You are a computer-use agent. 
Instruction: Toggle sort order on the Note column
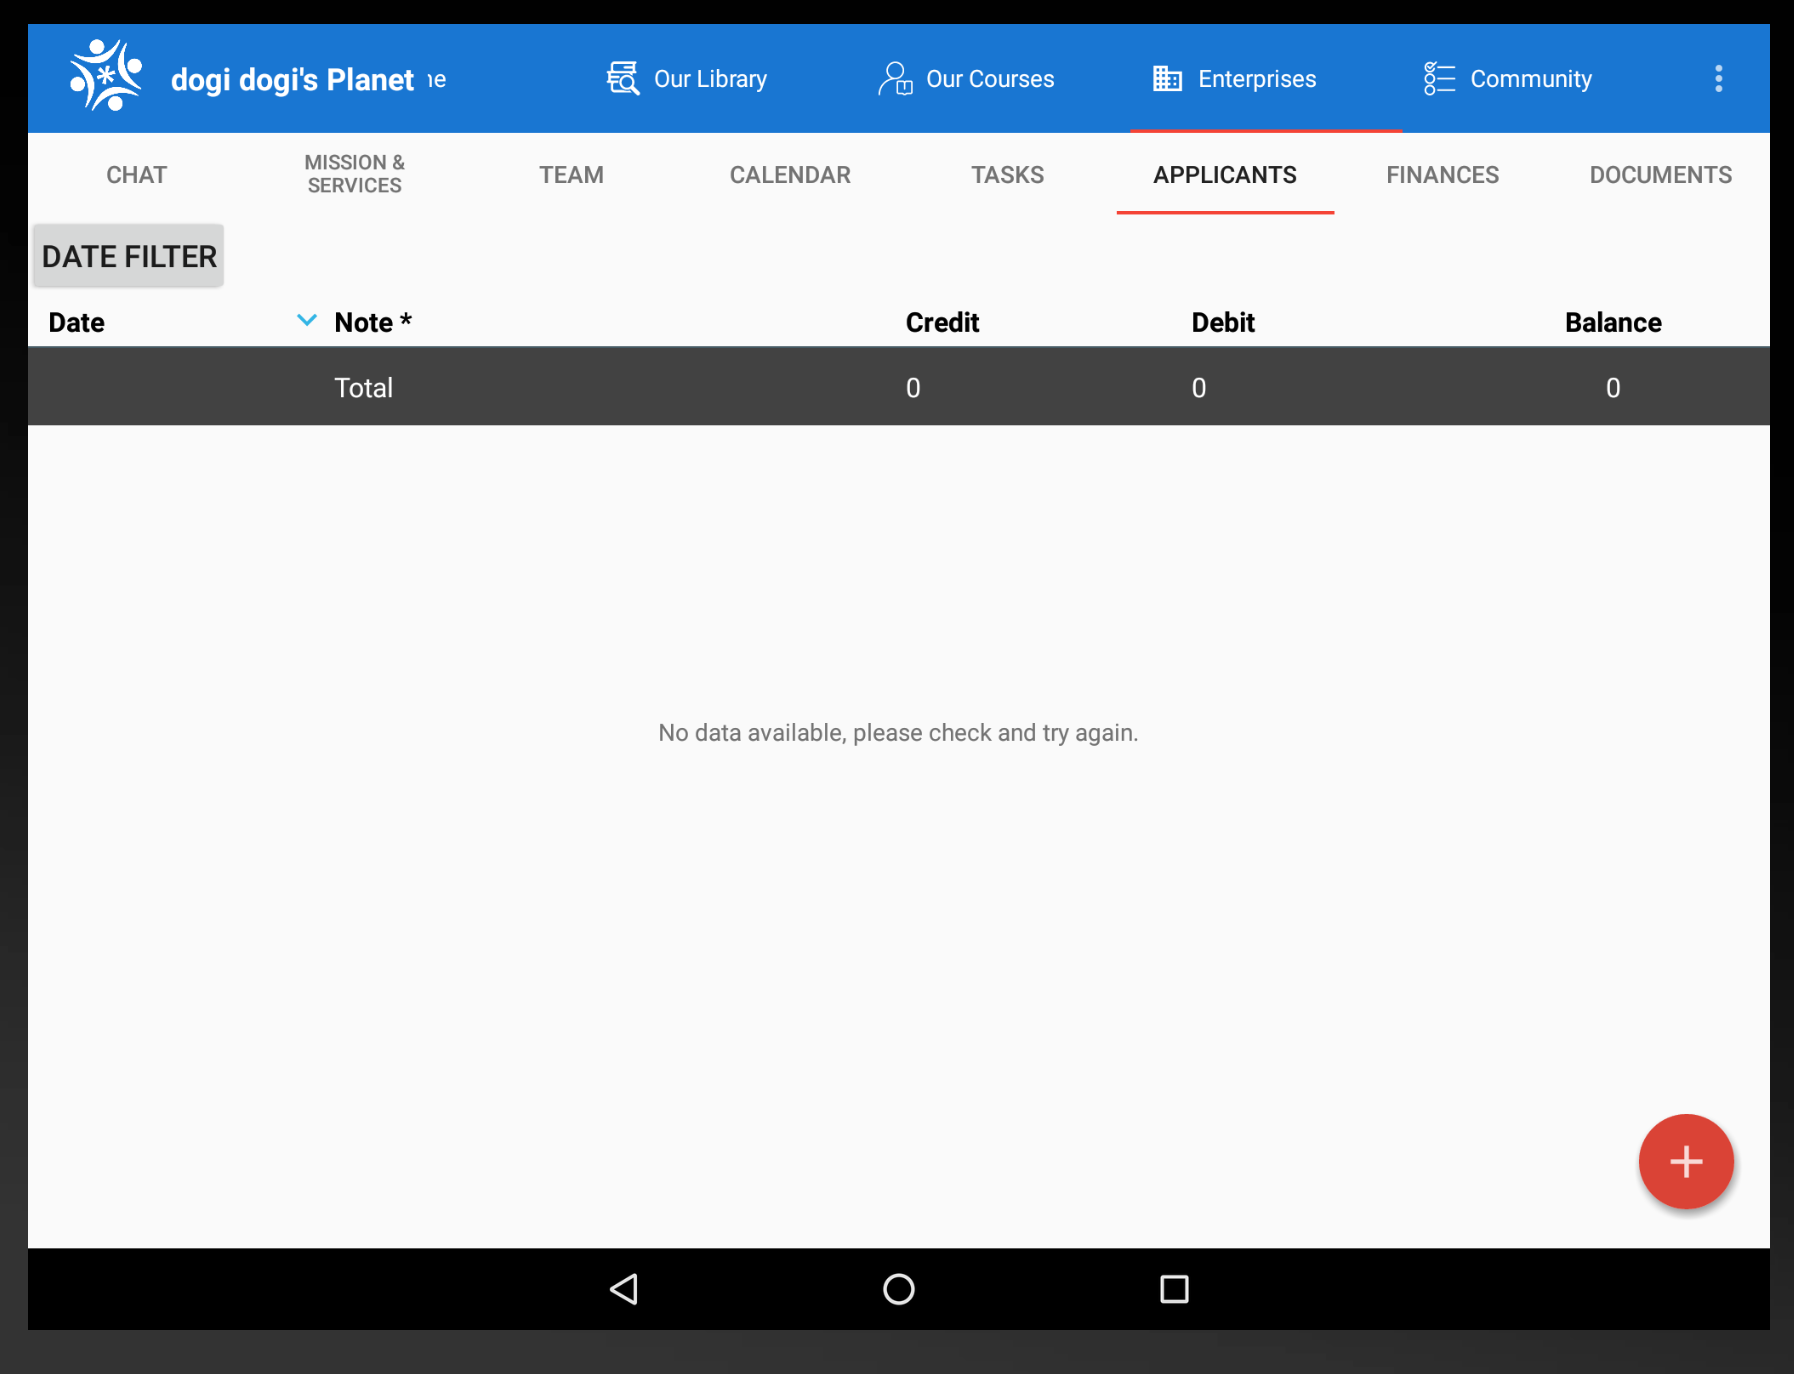pos(371,321)
